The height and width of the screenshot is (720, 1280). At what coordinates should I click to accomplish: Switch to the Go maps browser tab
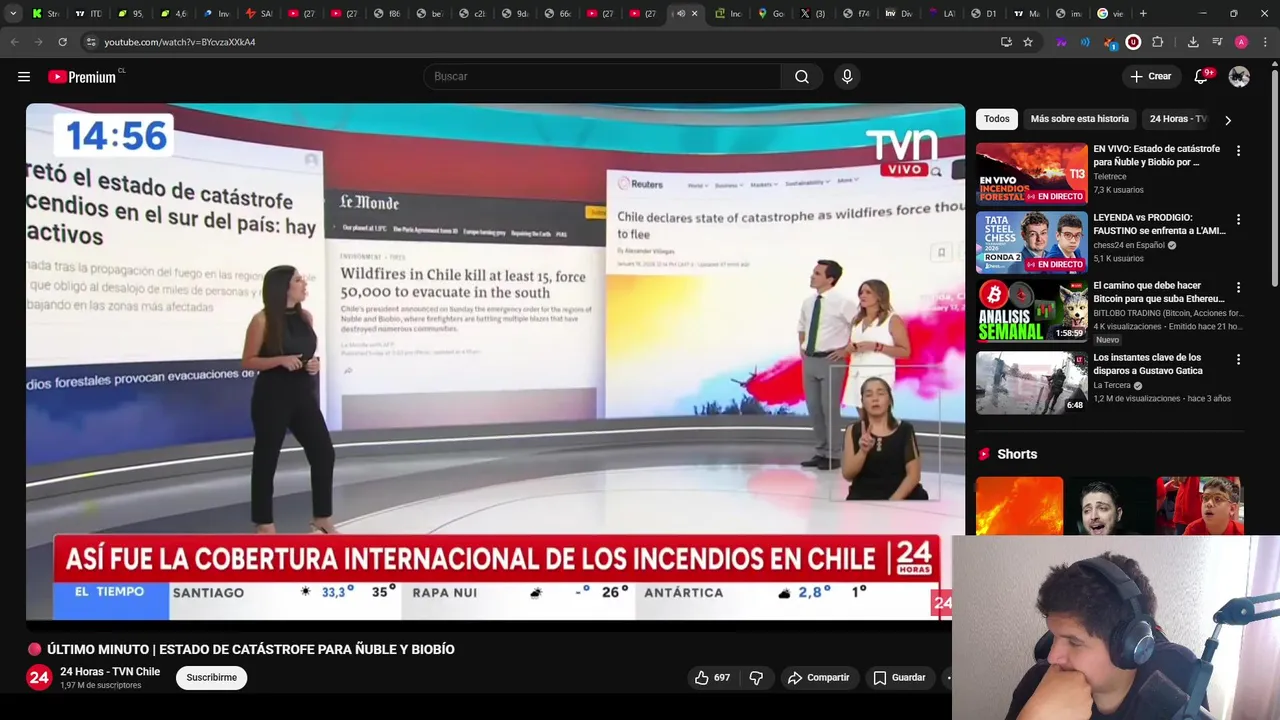[771, 13]
